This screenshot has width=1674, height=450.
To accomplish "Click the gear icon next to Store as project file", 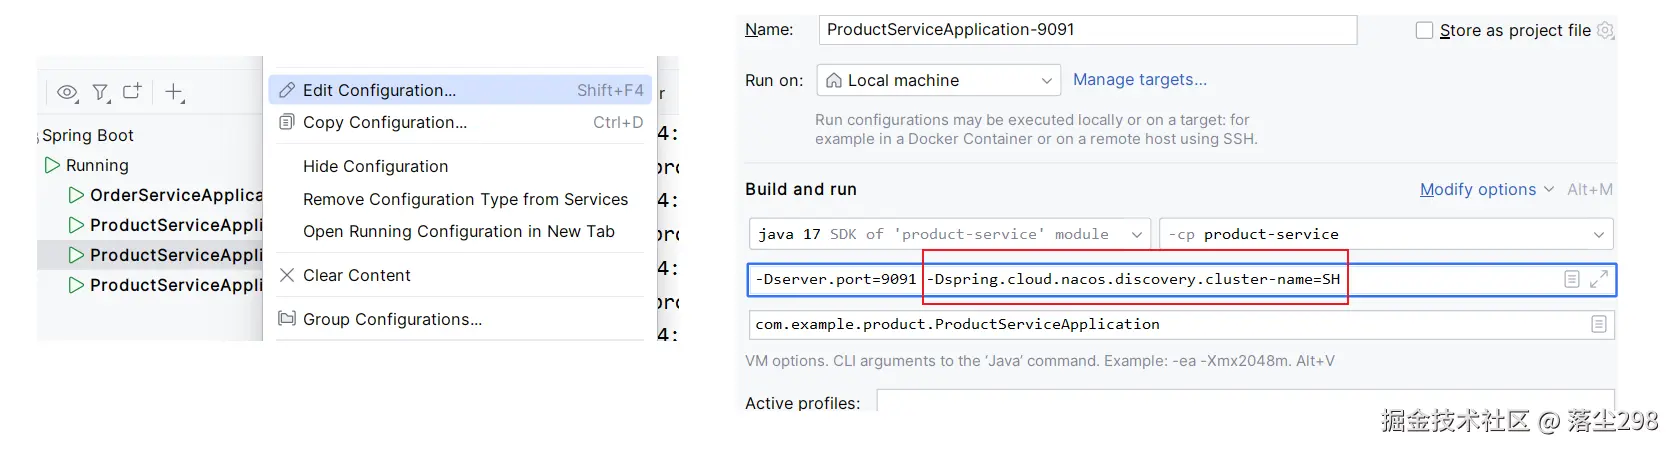I will (1605, 30).
